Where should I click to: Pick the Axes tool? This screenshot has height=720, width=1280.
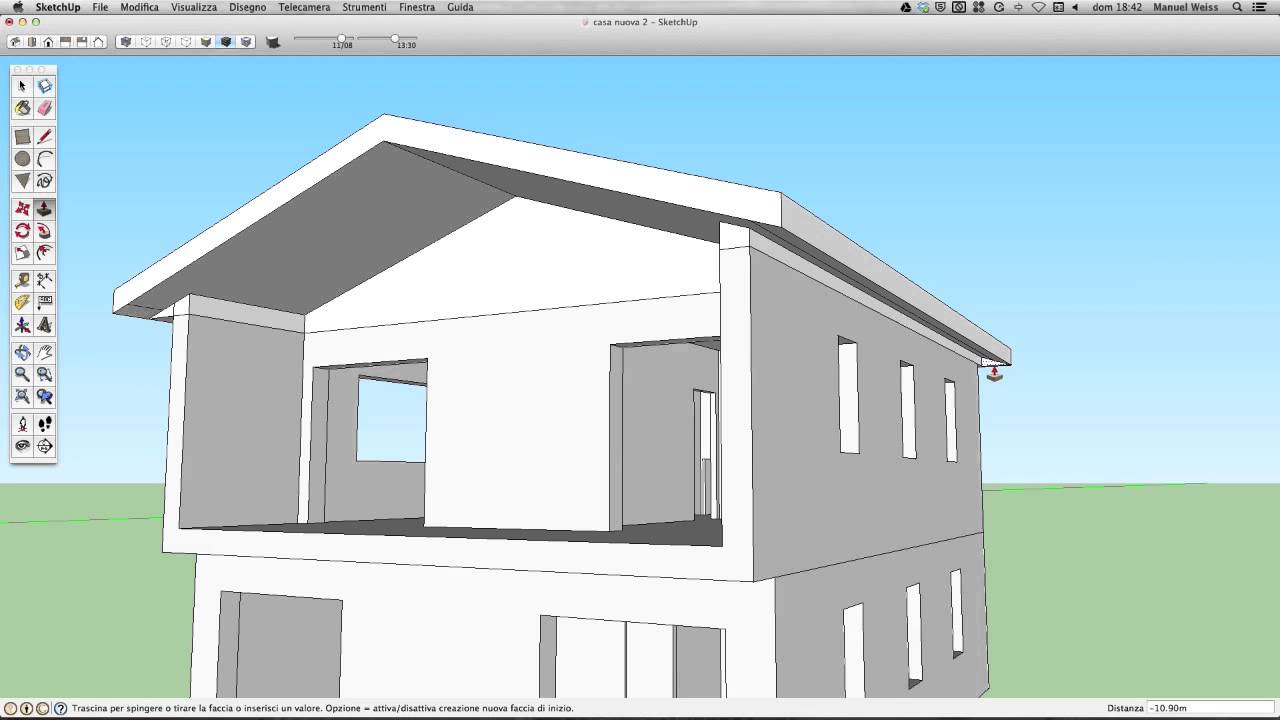pos(22,325)
